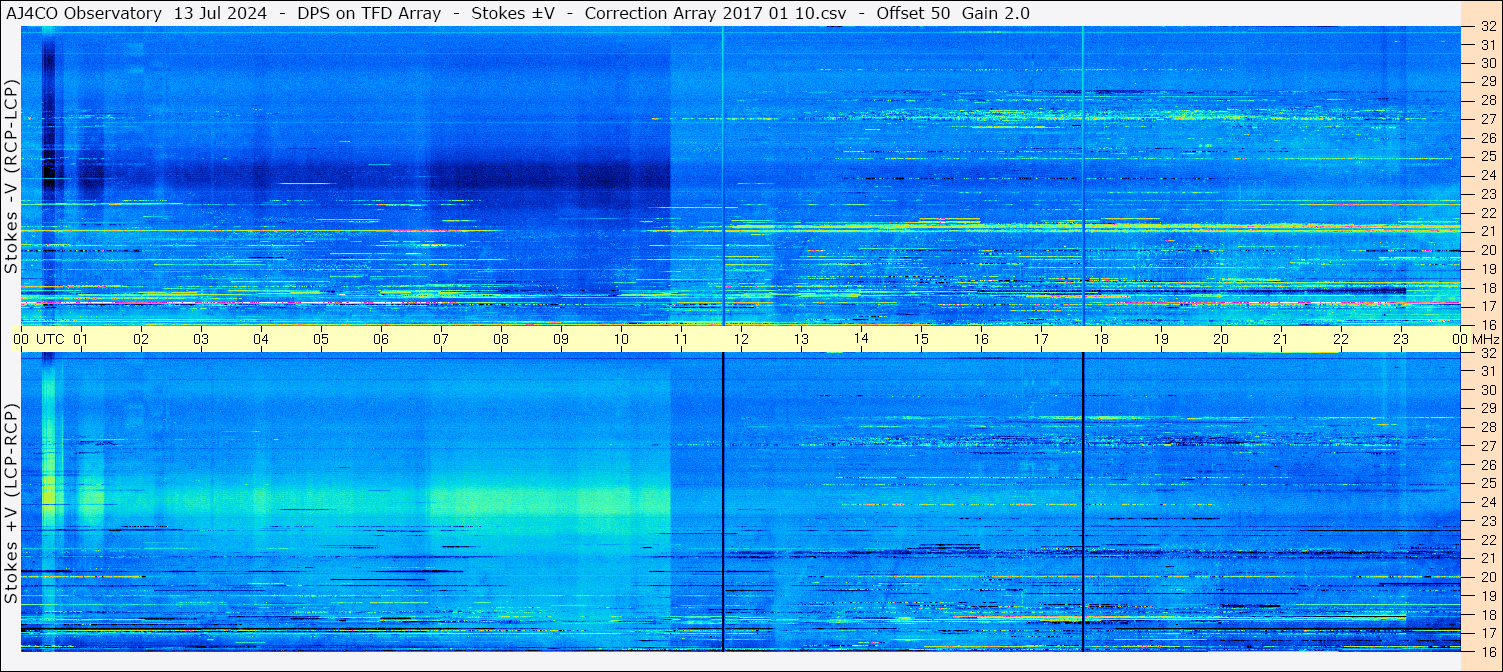Click the 'UTC' label on time axis

50,339
